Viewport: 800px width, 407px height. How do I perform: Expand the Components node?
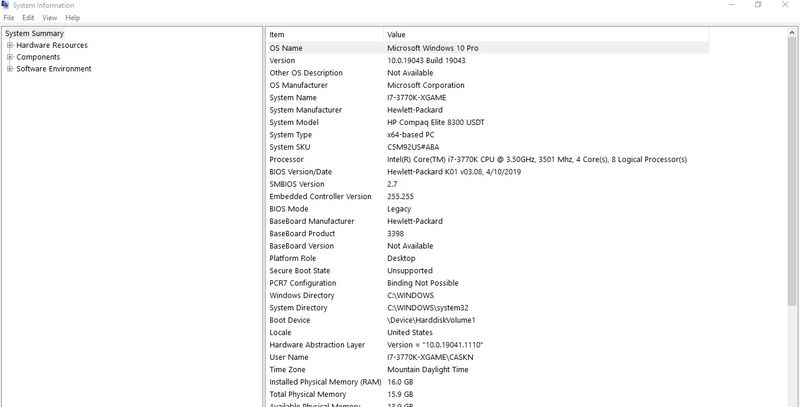(10, 57)
